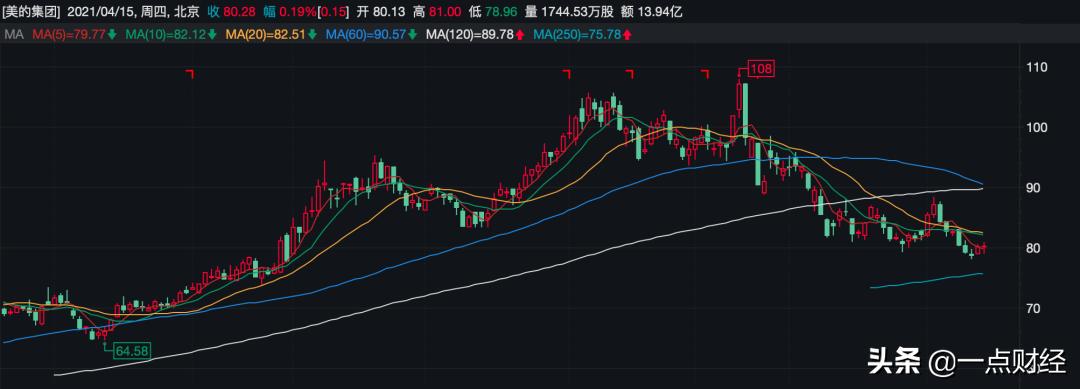
Task: Select the MA(120)=89.78 legend entry
Action: (470, 34)
